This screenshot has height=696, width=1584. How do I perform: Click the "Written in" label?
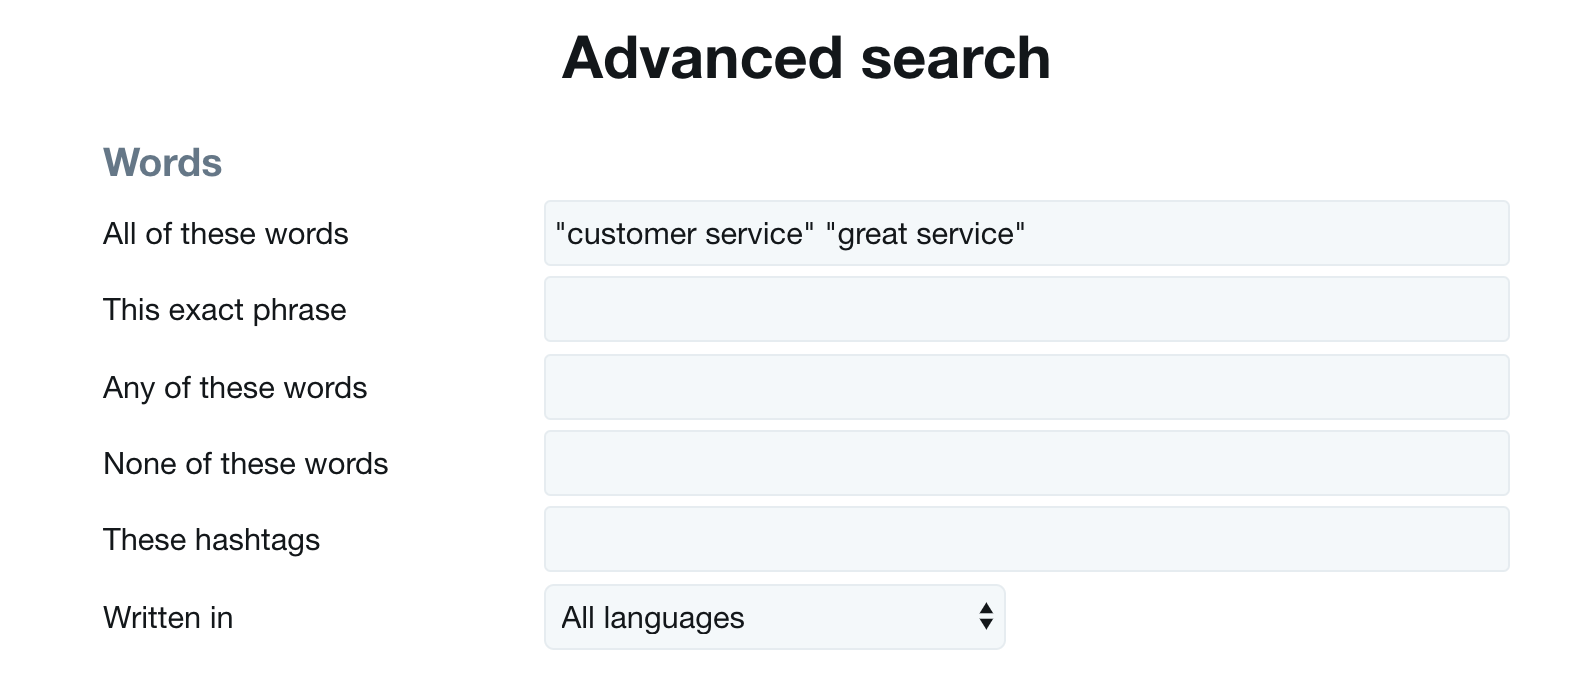[x=168, y=618]
